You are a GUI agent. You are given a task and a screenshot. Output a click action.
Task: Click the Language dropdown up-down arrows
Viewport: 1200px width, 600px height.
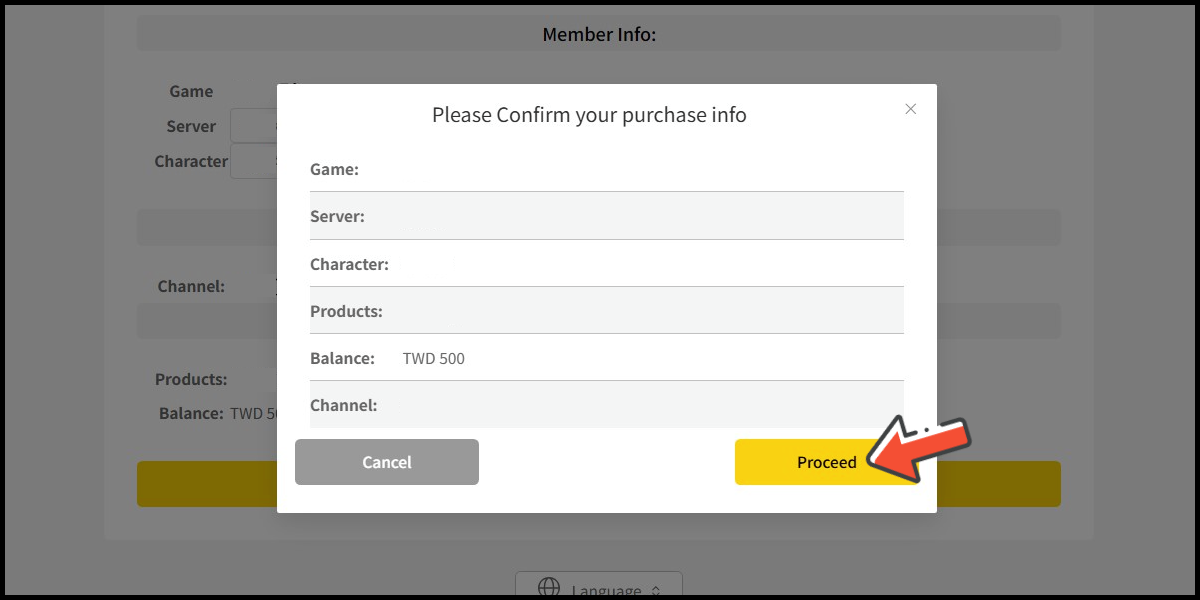coord(656,590)
